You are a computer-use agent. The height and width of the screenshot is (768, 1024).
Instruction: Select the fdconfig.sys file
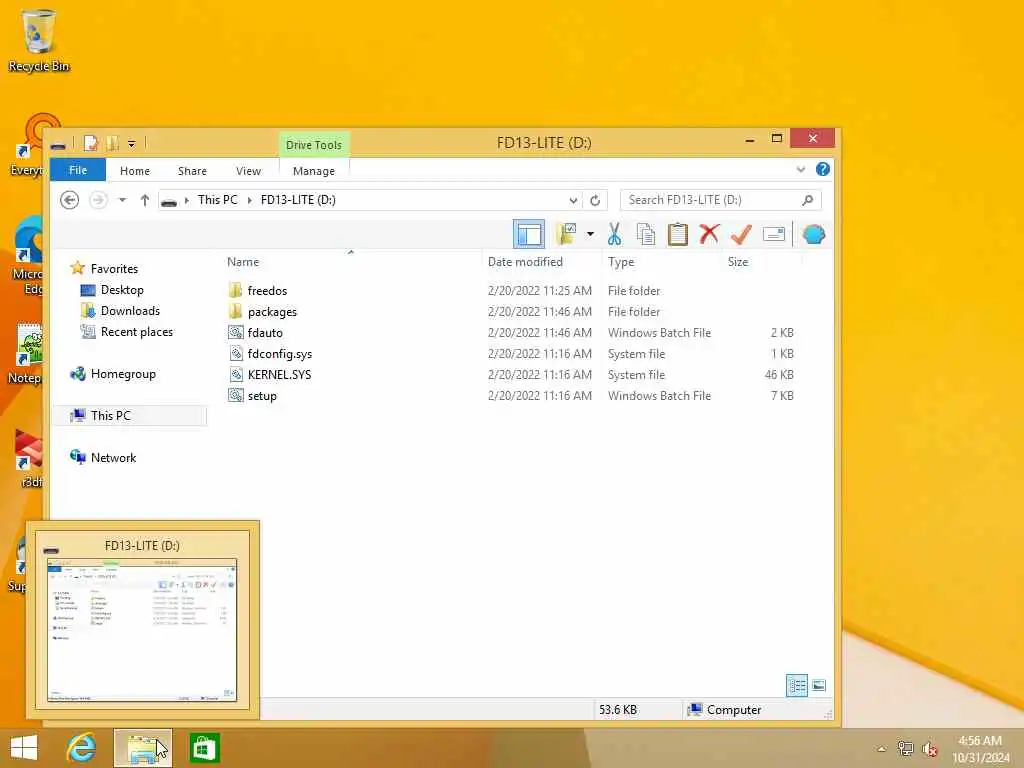pos(280,353)
